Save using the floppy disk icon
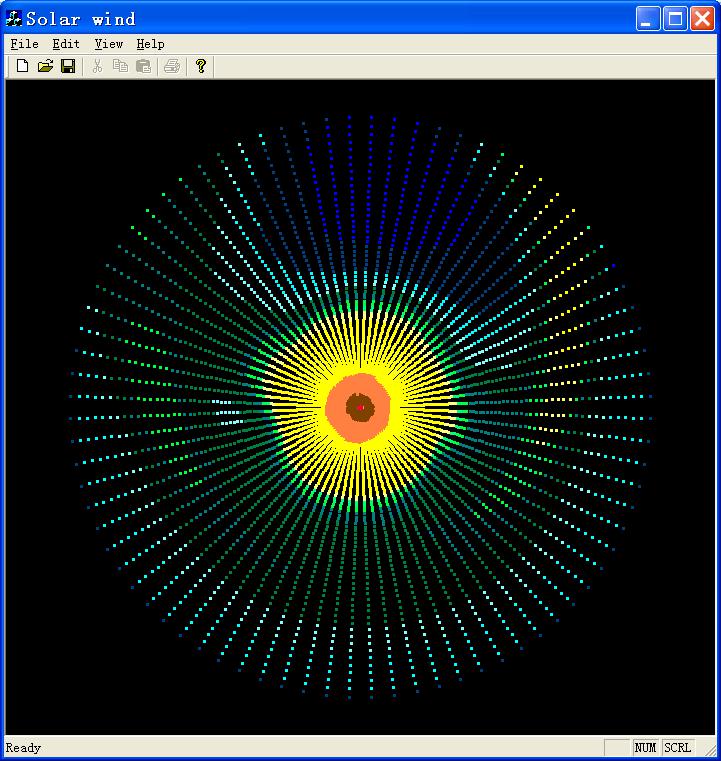This screenshot has width=721, height=761. (x=68, y=66)
